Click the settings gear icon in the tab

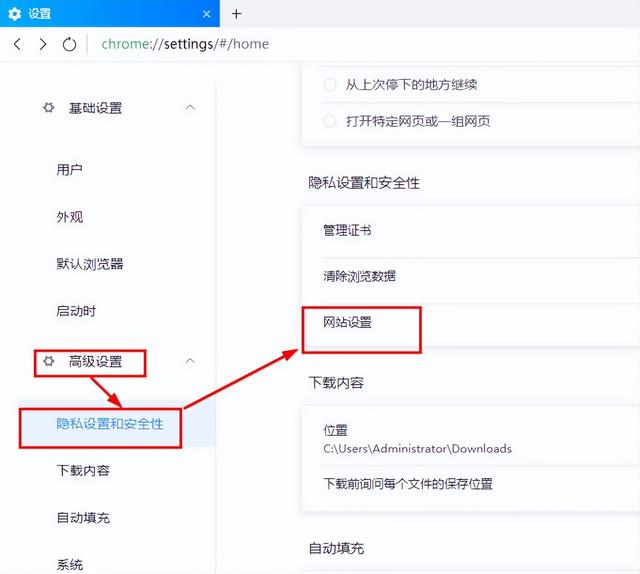(15, 14)
